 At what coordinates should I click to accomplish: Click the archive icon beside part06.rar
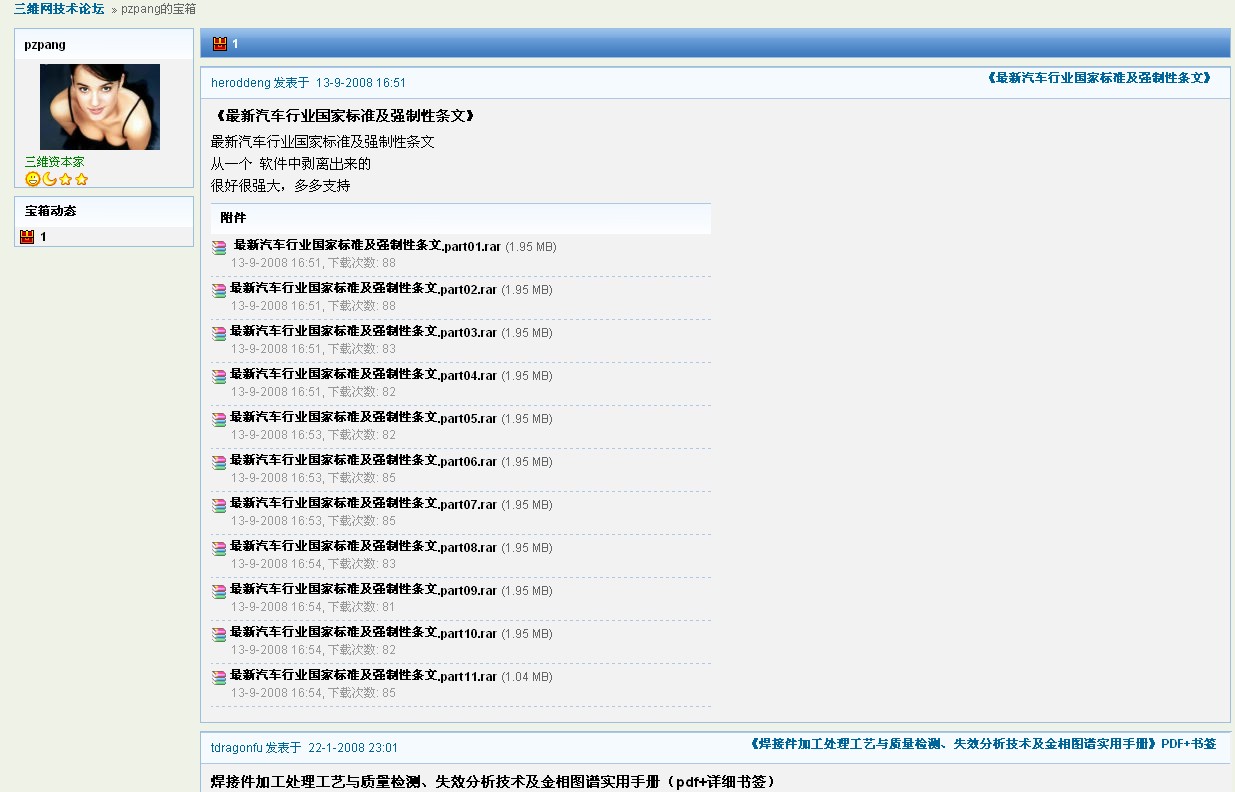pyautogui.click(x=219, y=463)
